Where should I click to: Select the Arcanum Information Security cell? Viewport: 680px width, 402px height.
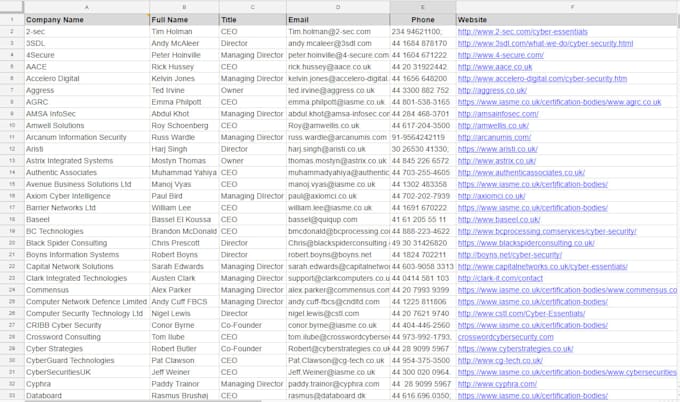pyautogui.click(x=87, y=137)
